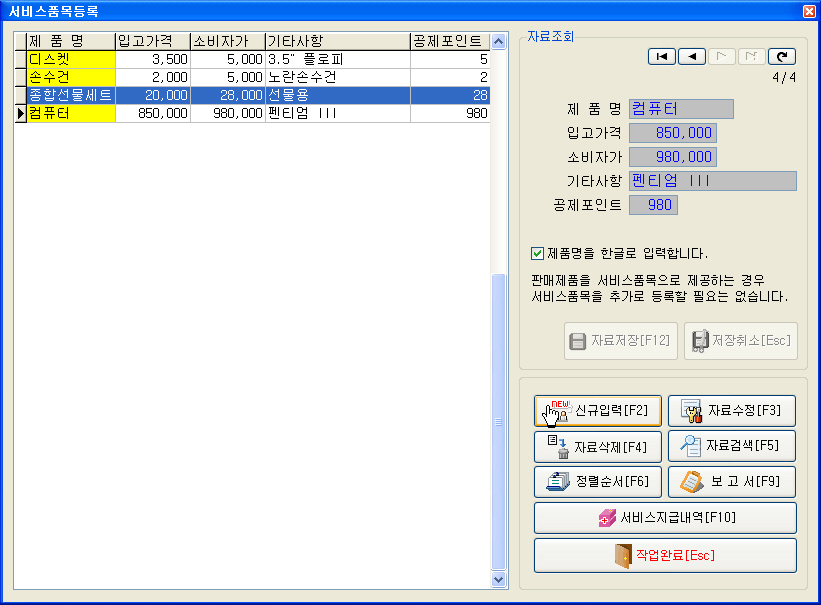Select the 컴퓨터 row product name
Viewport: 821px width, 605px height.
pyautogui.click(x=71, y=113)
